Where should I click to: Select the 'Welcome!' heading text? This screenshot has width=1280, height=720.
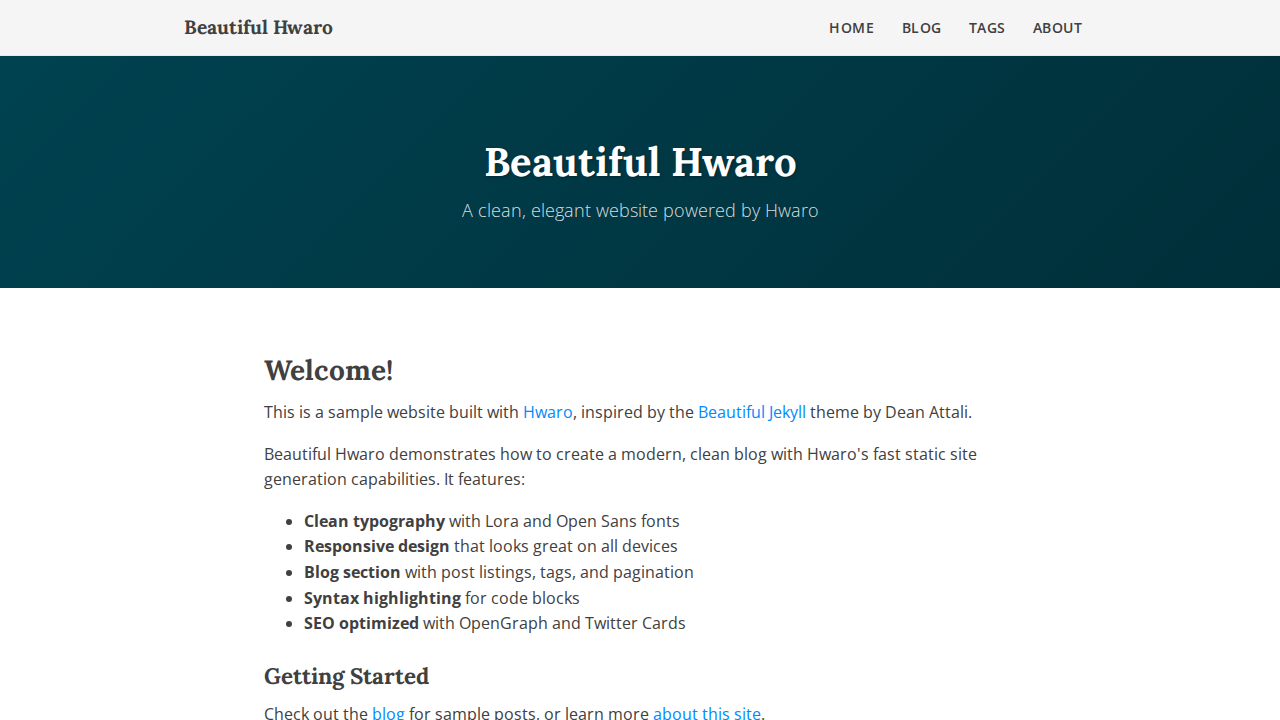(329, 370)
